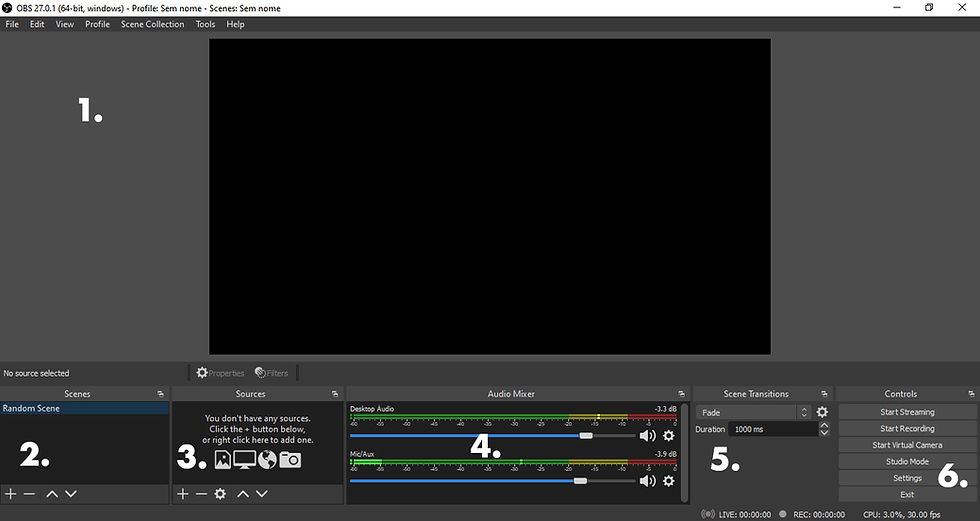This screenshot has height=521, width=980.
Task: Select Random Scene in Scenes list
Action: coord(84,408)
